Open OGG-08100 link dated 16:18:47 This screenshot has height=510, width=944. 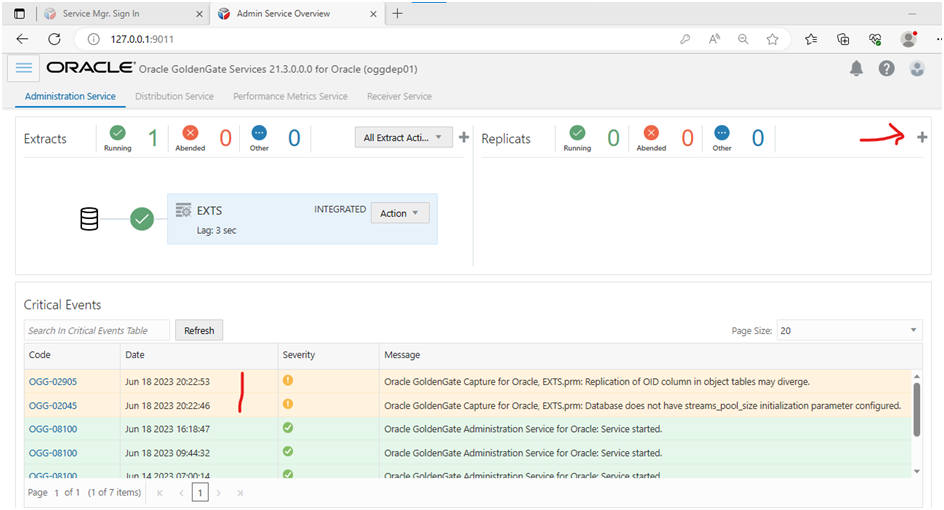(x=53, y=429)
